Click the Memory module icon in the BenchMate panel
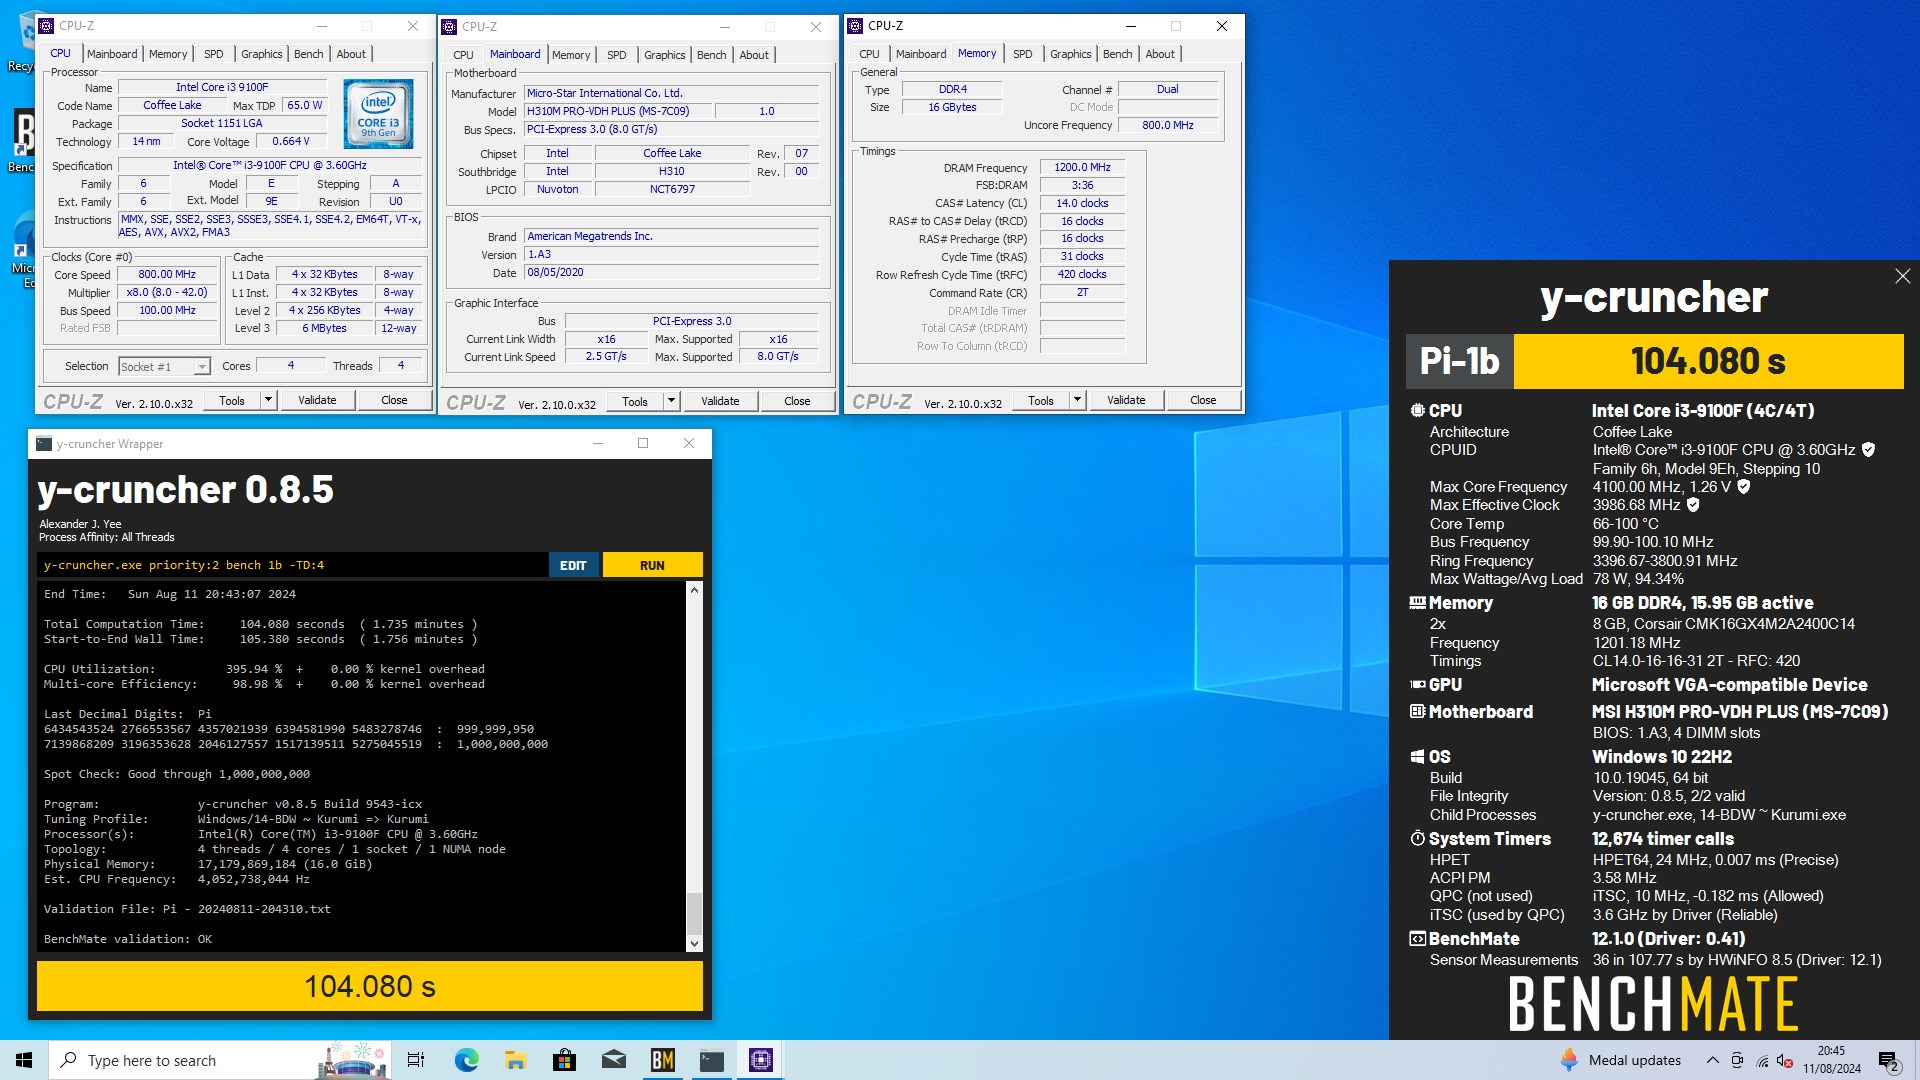The width and height of the screenshot is (1920, 1080). [x=1417, y=603]
